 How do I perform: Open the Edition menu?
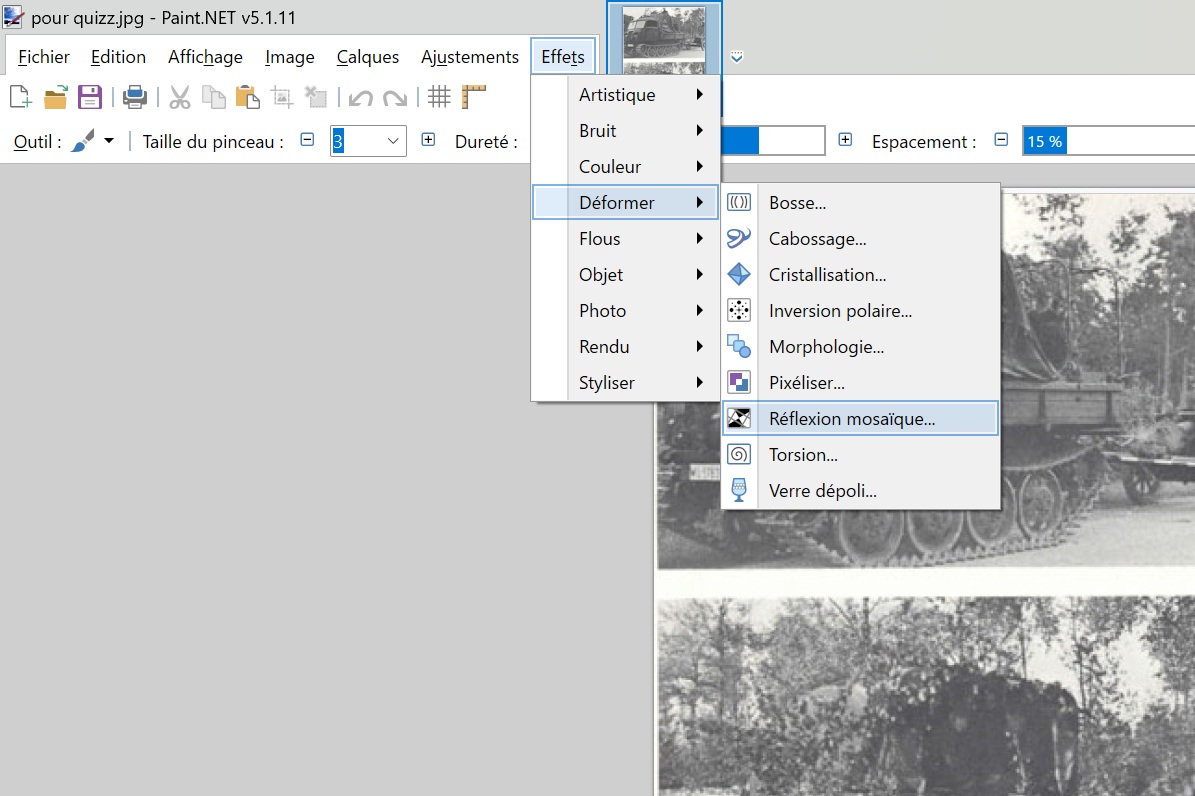[x=118, y=57]
